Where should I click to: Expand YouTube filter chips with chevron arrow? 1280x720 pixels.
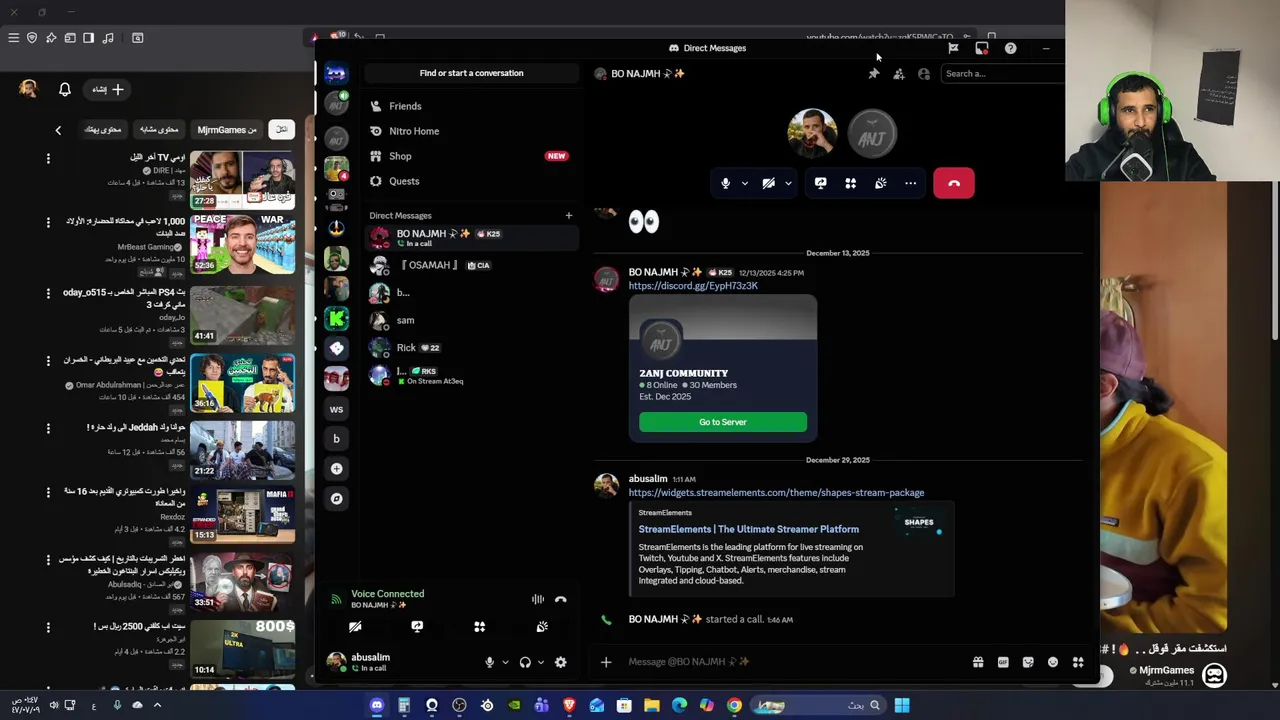(58, 130)
